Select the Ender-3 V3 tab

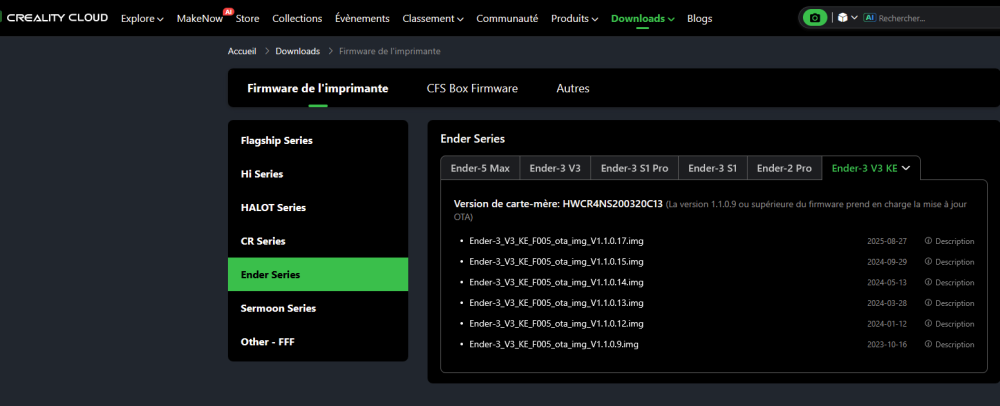(555, 168)
